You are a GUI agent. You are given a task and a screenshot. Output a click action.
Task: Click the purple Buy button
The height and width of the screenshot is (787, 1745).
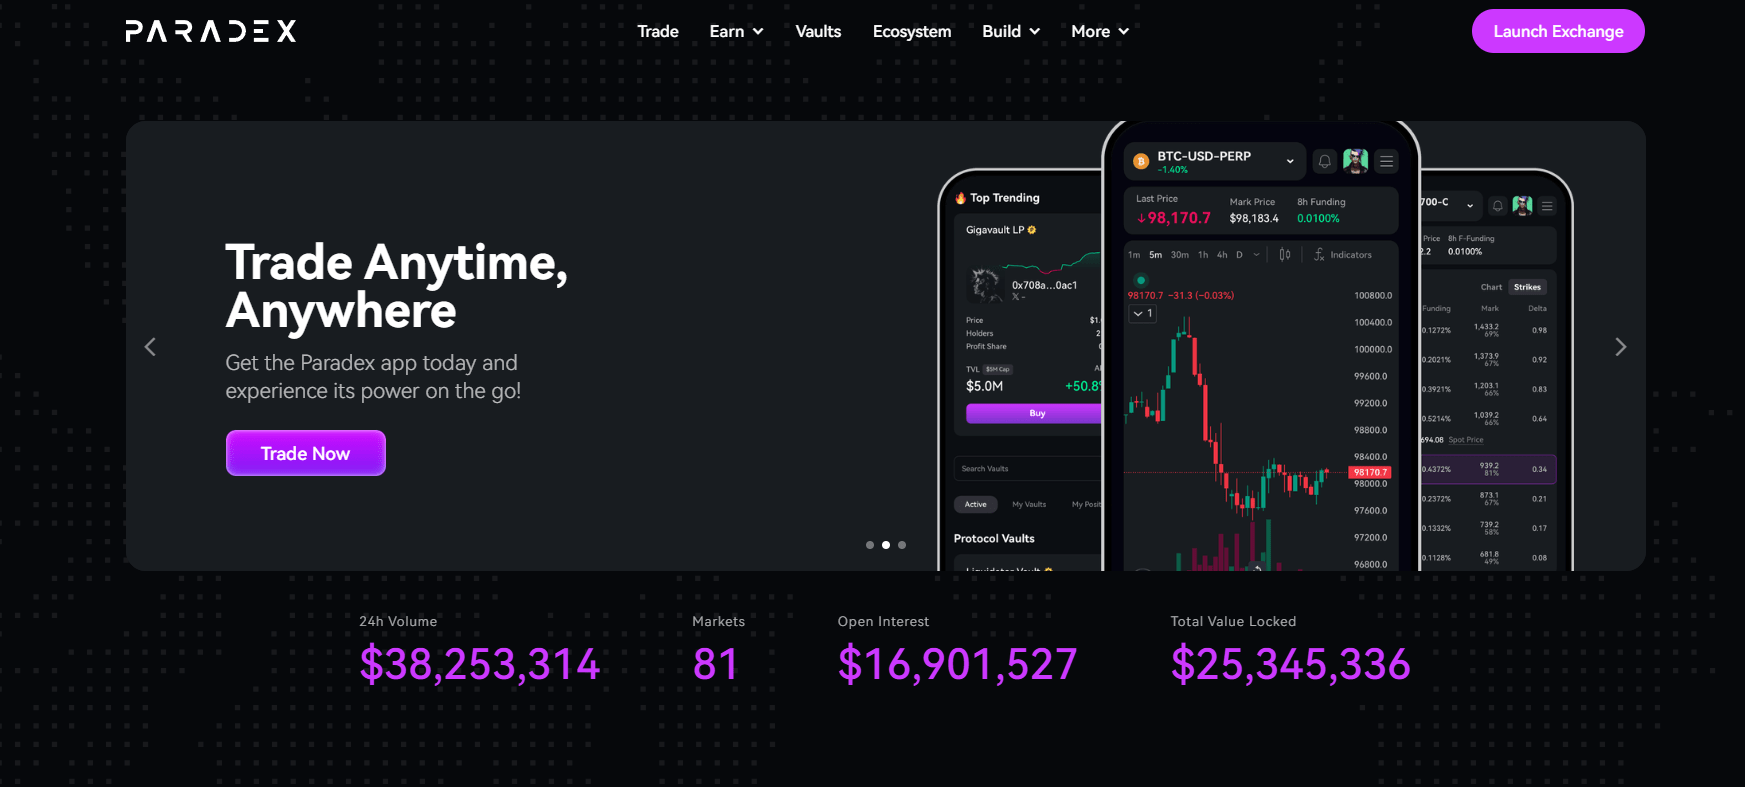[1035, 413]
